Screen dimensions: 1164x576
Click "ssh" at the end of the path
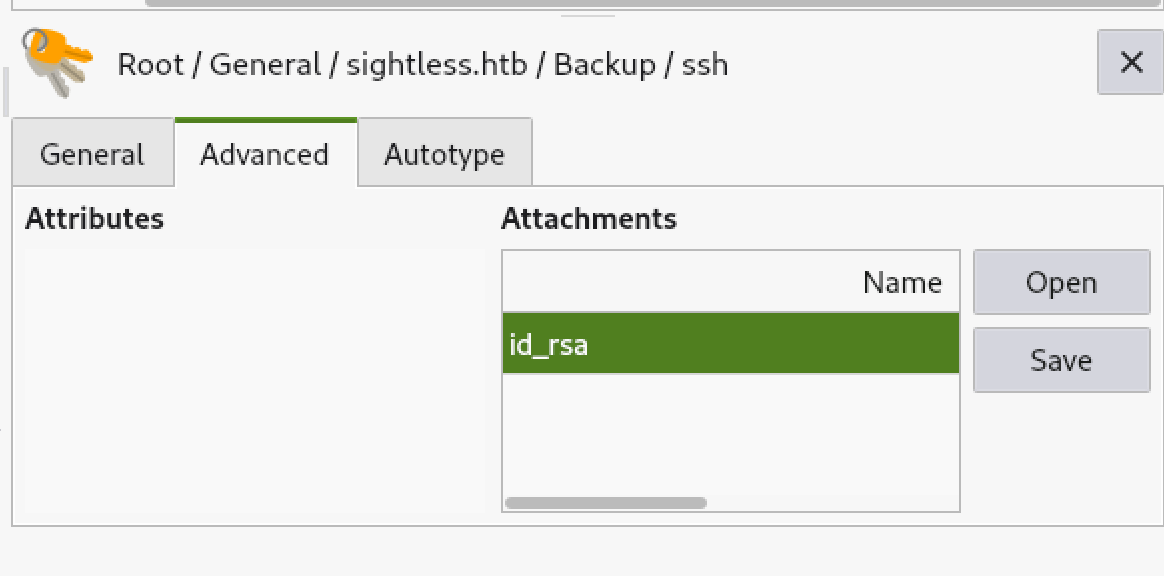tap(705, 66)
